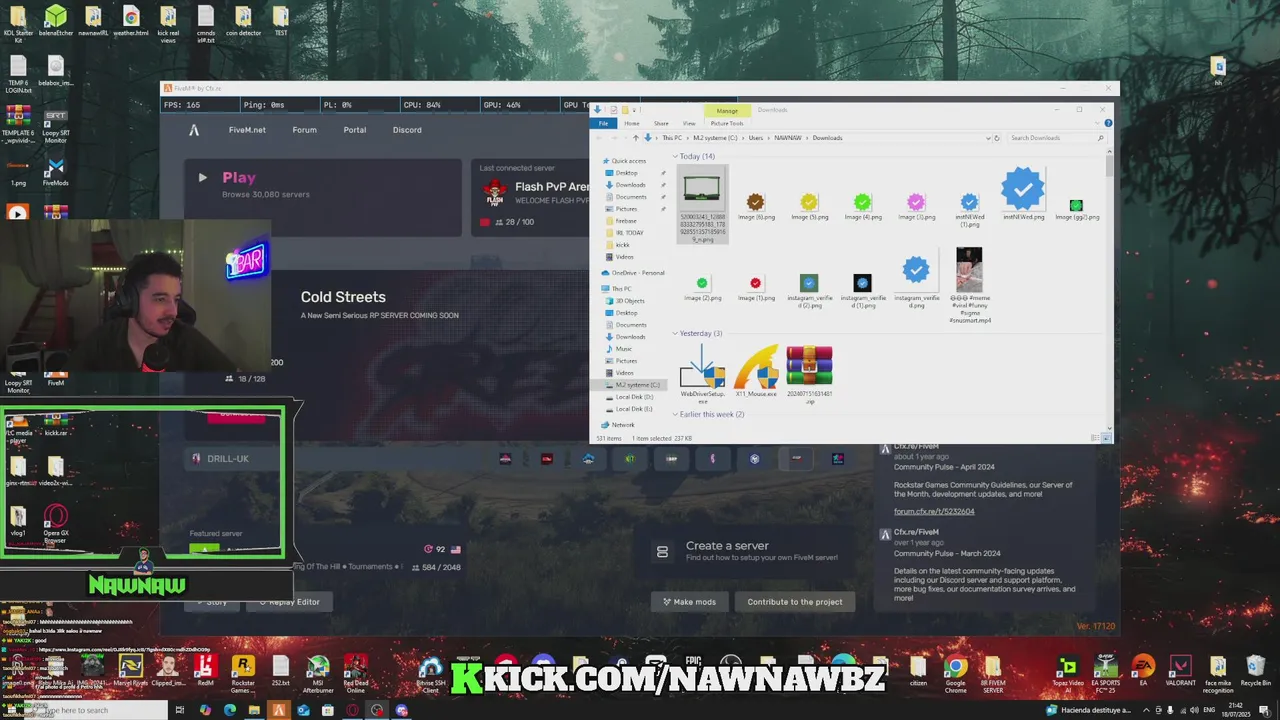Viewport: 1280px width, 720px height.
Task: Select instNEWed (1).png file
Action: 969,209
